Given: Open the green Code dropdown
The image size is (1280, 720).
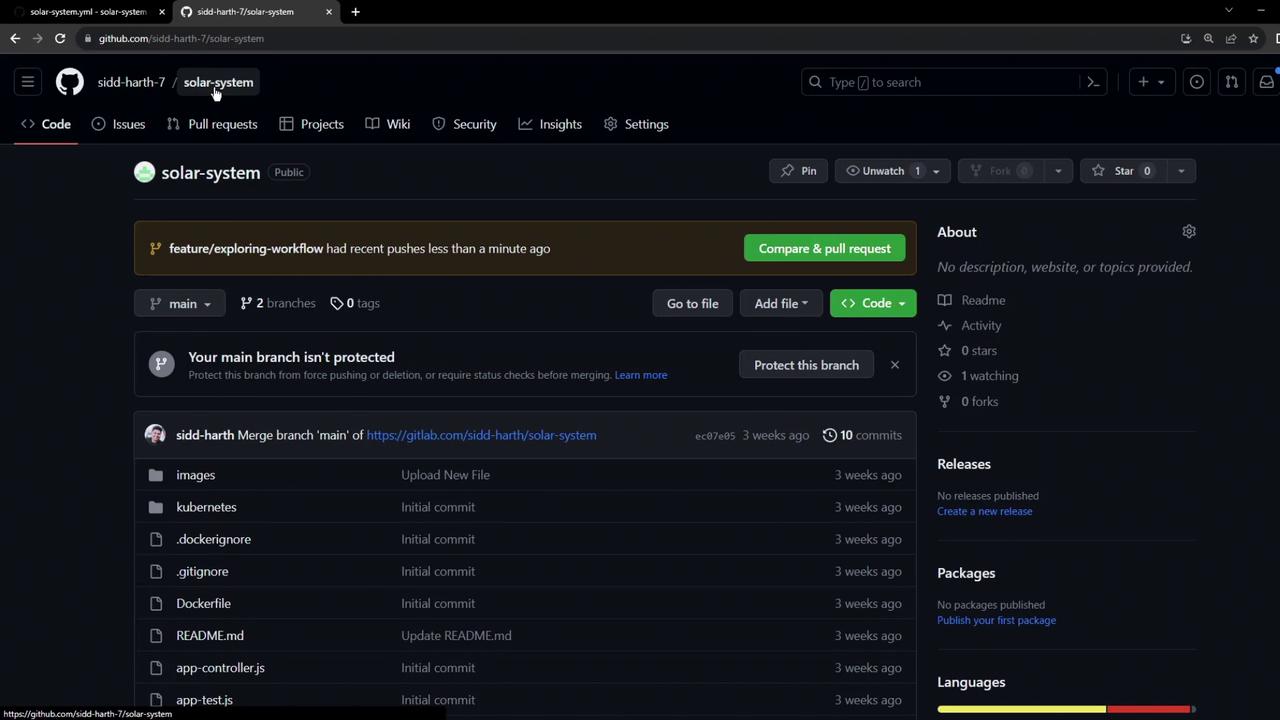Looking at the screenshot, I should [x=873, y=303].
